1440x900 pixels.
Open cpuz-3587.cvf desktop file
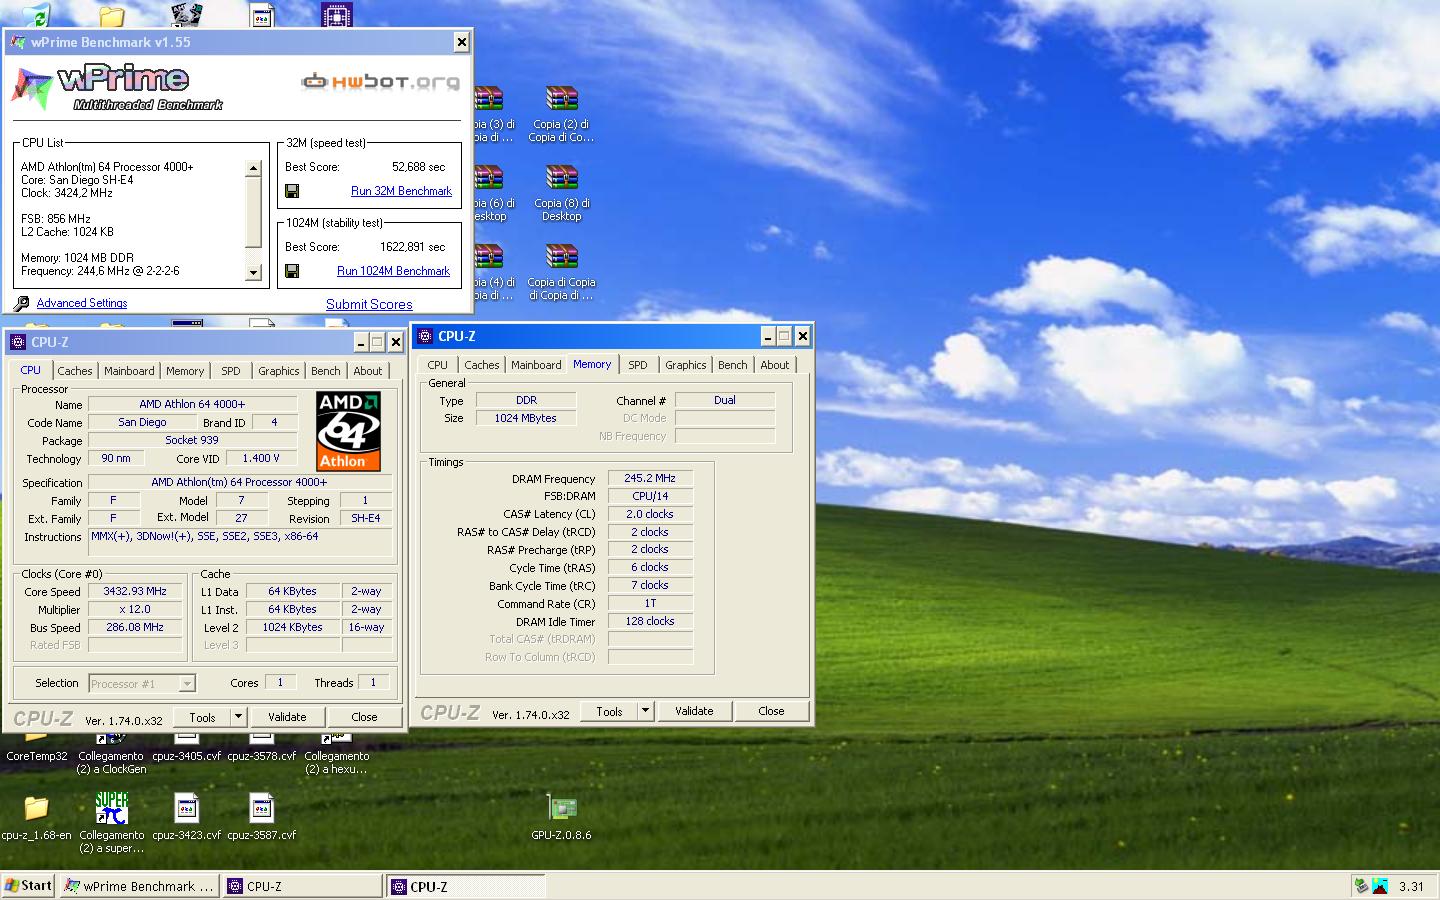262,808
